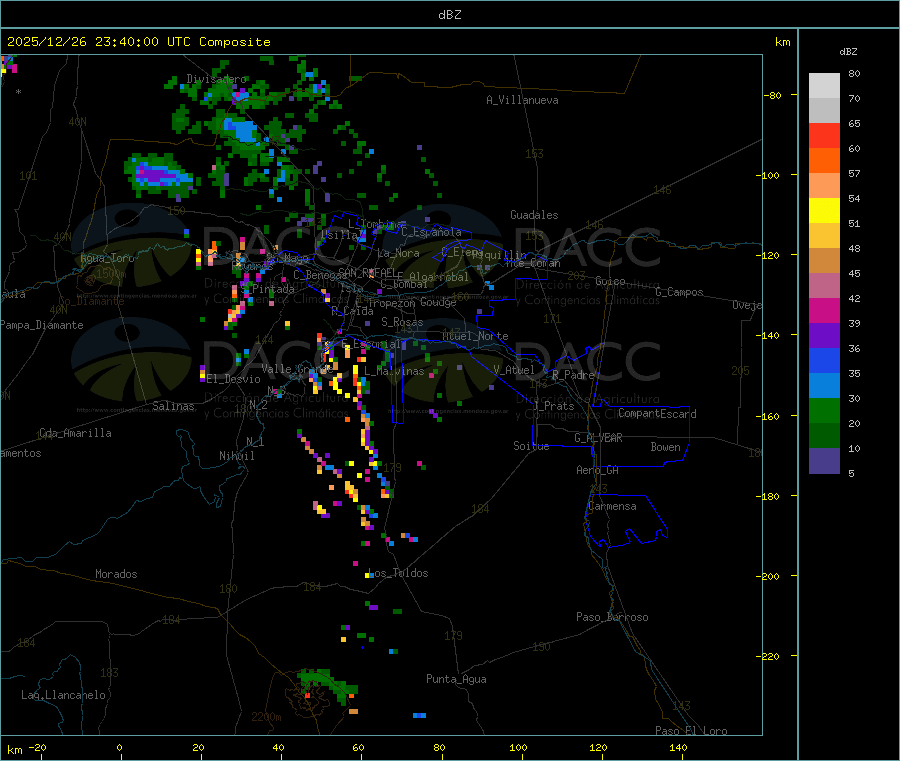This screenshot has height=761, width=900.
Task: Click the Divisadero map label
Action: [x=216, y=79]
